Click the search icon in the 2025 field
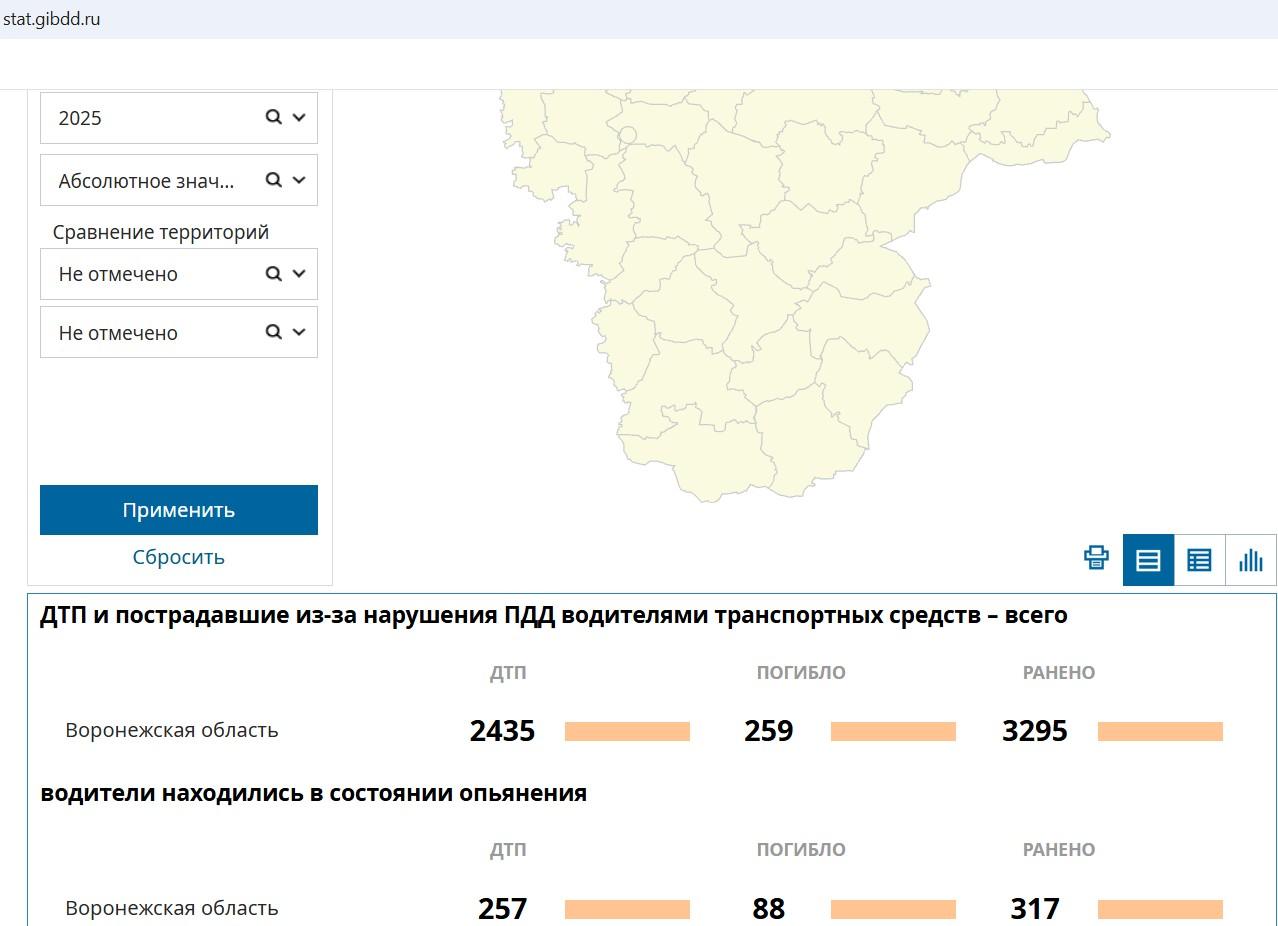 pyautogui.click(x=273, y=117)
